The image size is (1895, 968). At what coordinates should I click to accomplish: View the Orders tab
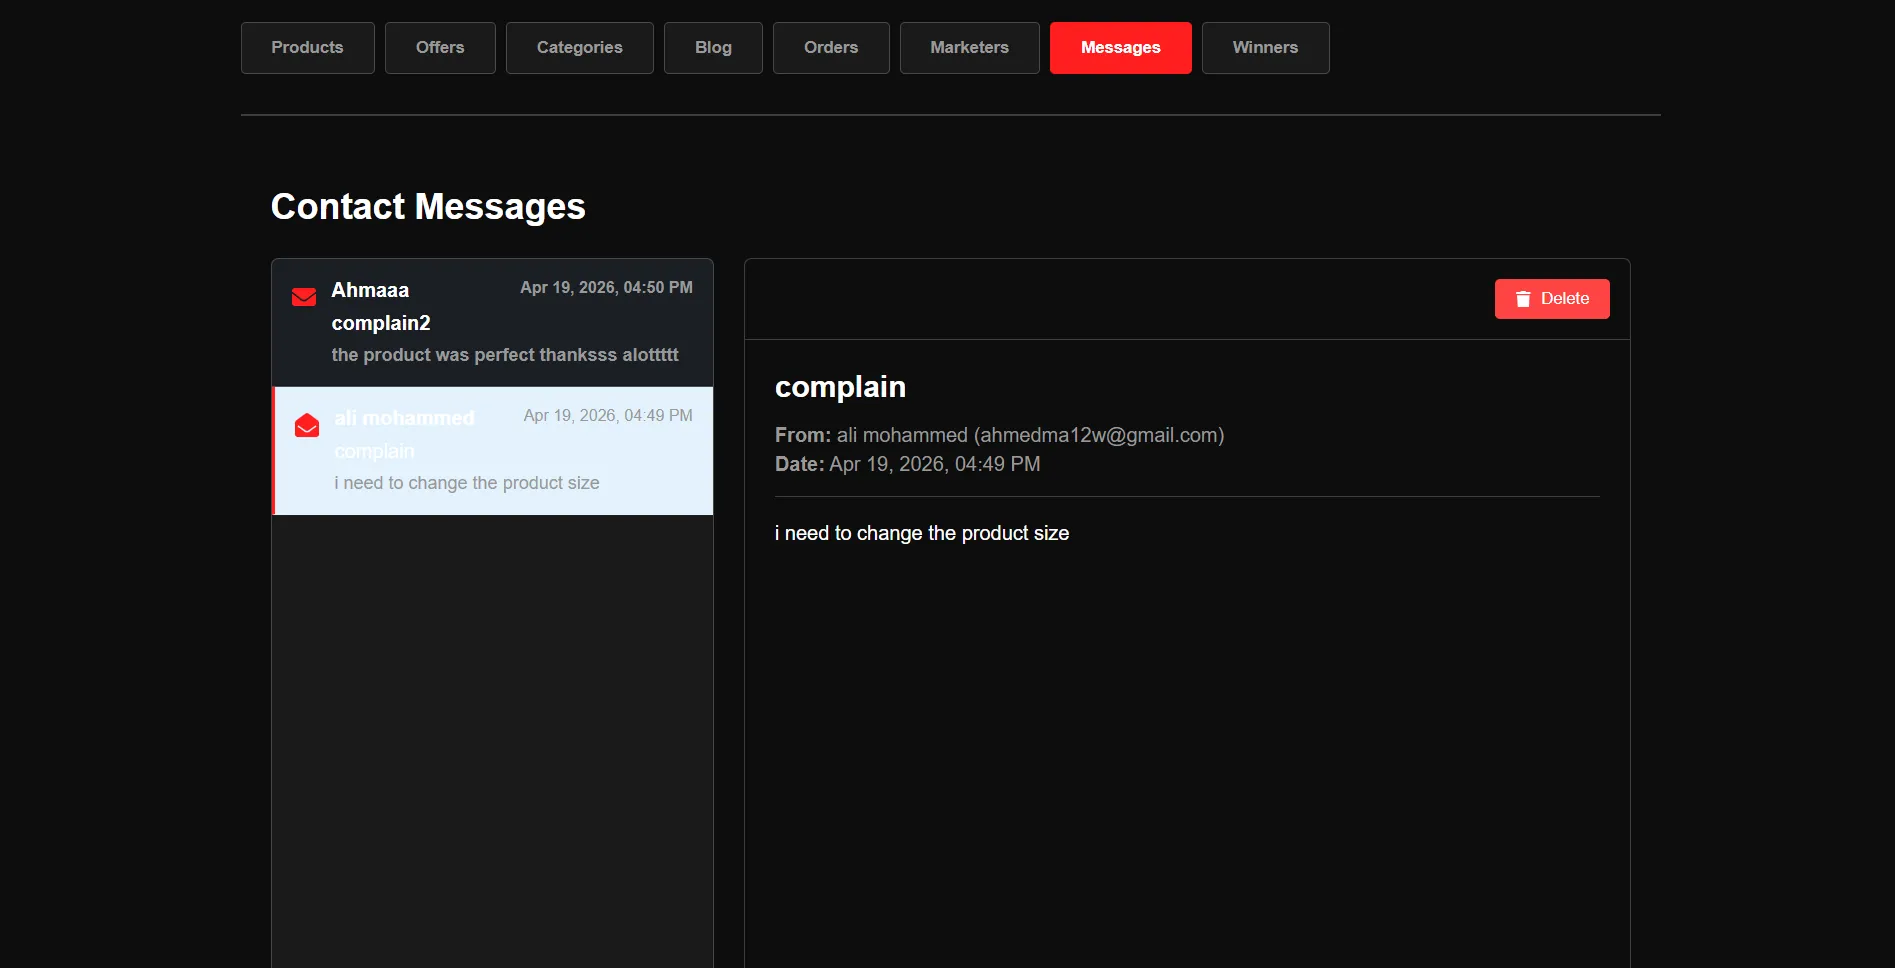pos(831,48)
